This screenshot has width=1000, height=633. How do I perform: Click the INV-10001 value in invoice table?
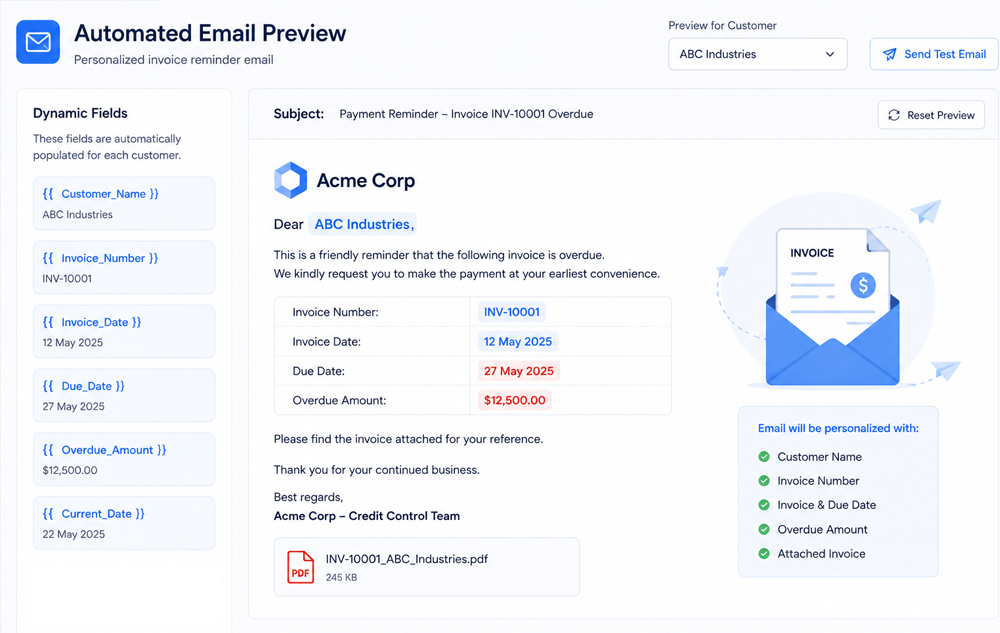pyautogui.click(x=511, y=312)
